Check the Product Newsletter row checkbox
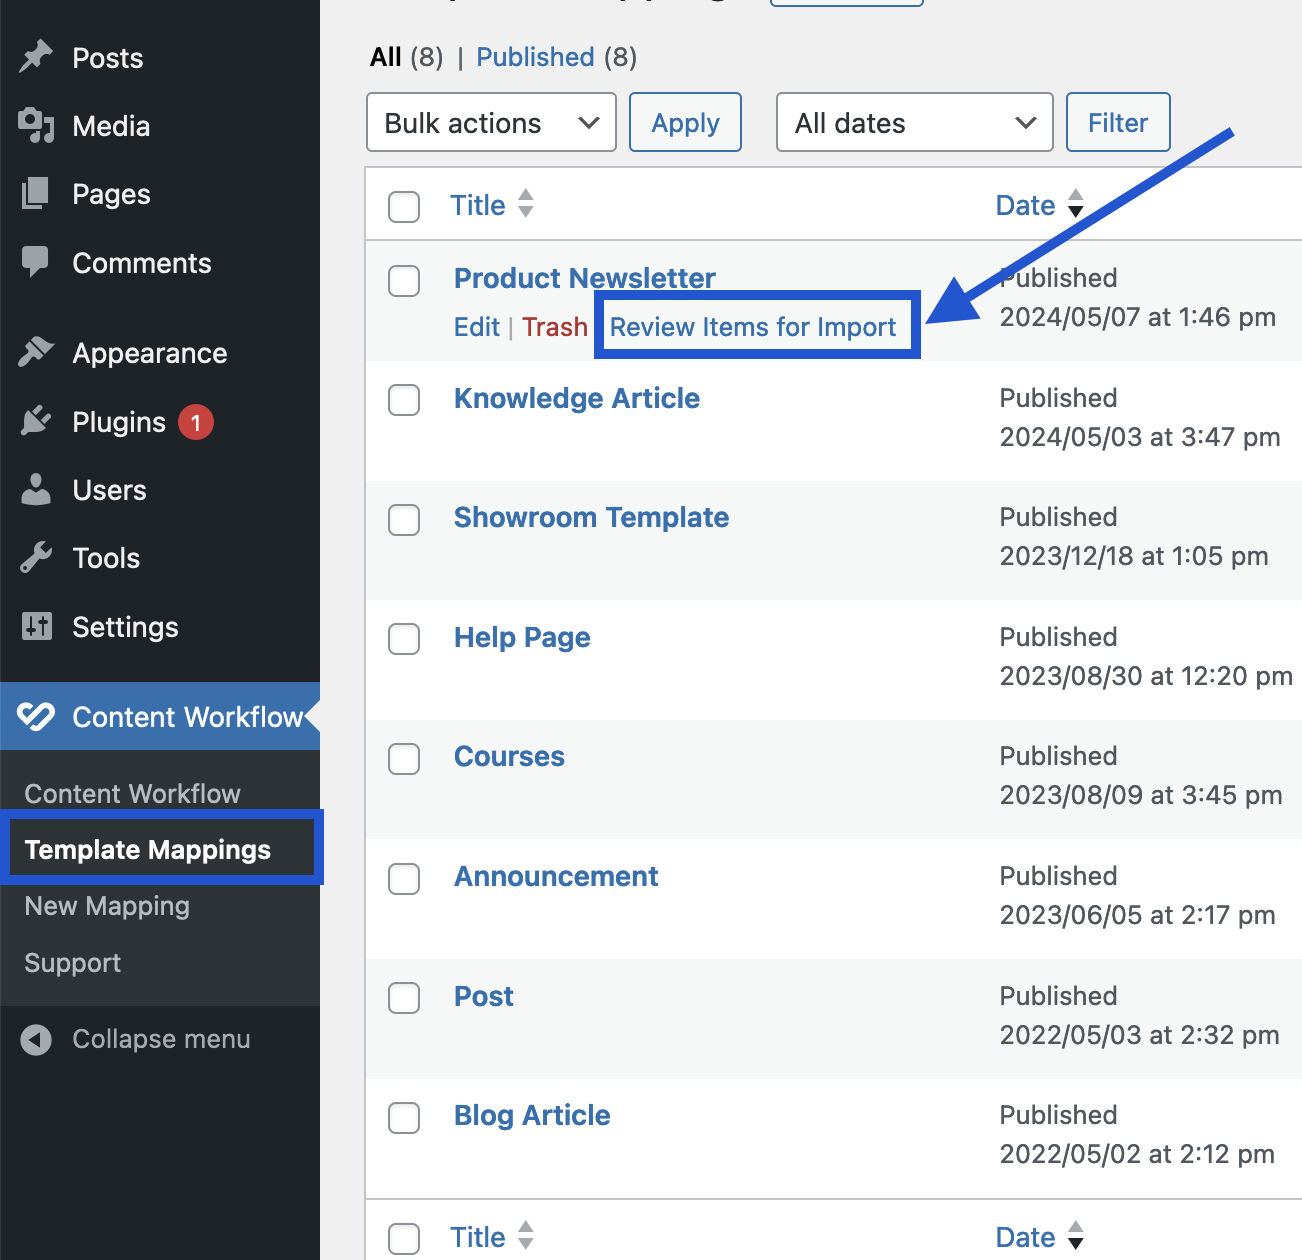 (x=404, y=281)
